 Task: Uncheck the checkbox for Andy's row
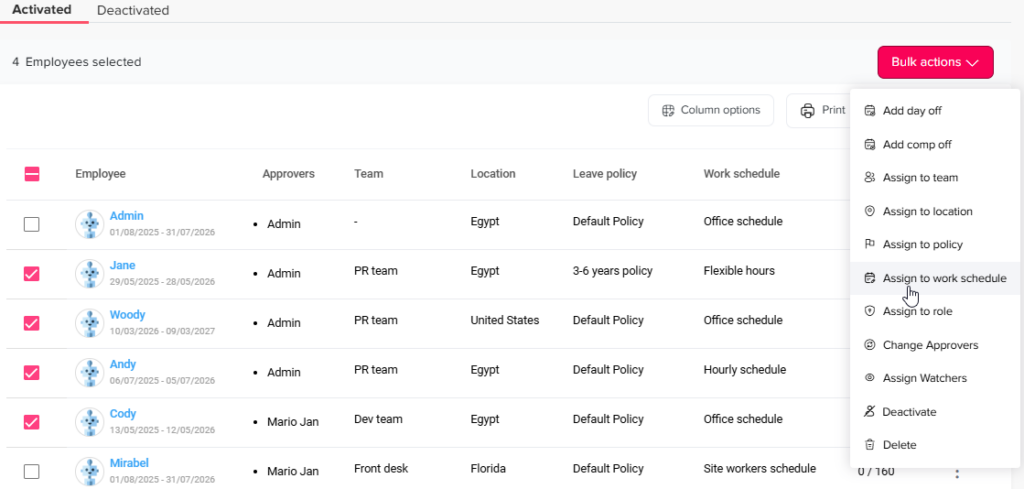[31, 373]
